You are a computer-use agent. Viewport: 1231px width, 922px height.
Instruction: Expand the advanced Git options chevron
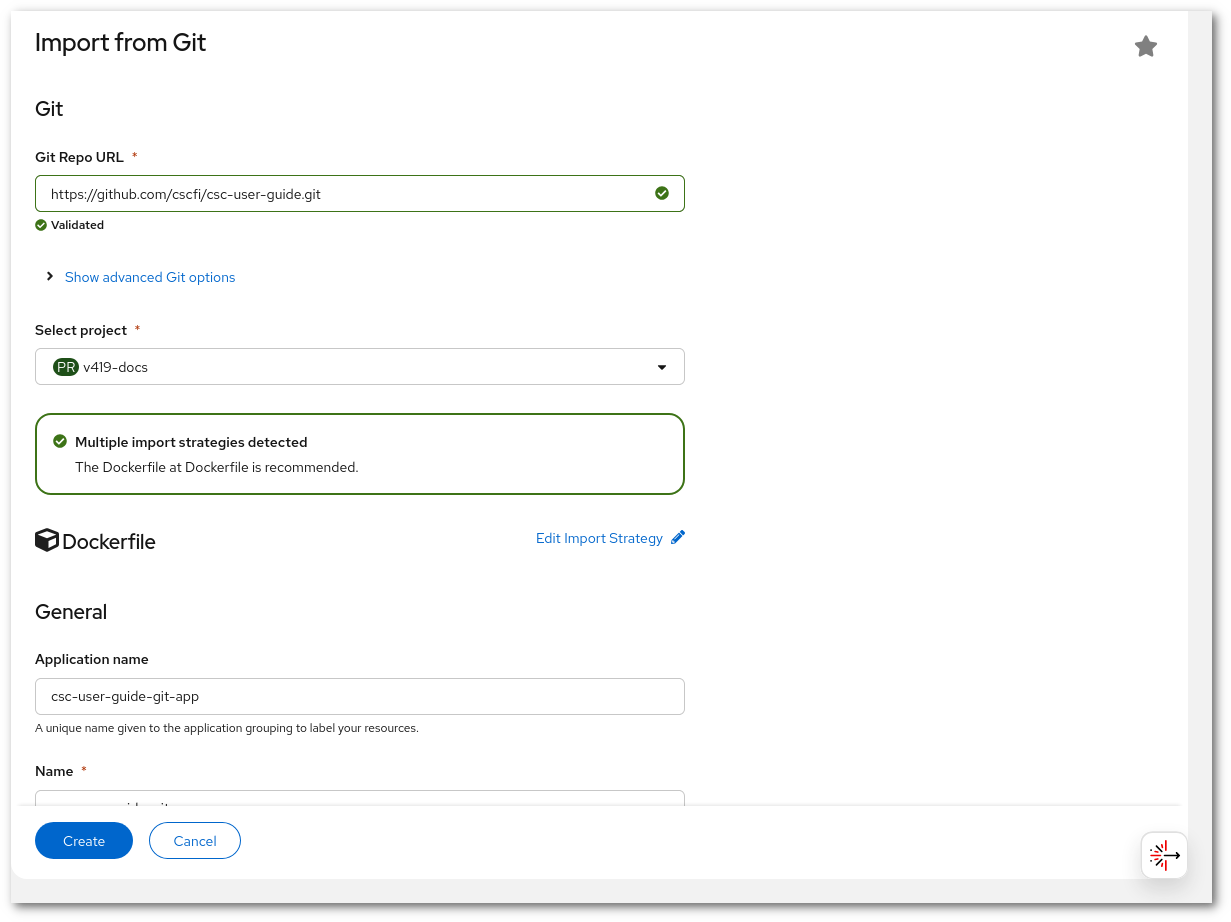point(49,277)
